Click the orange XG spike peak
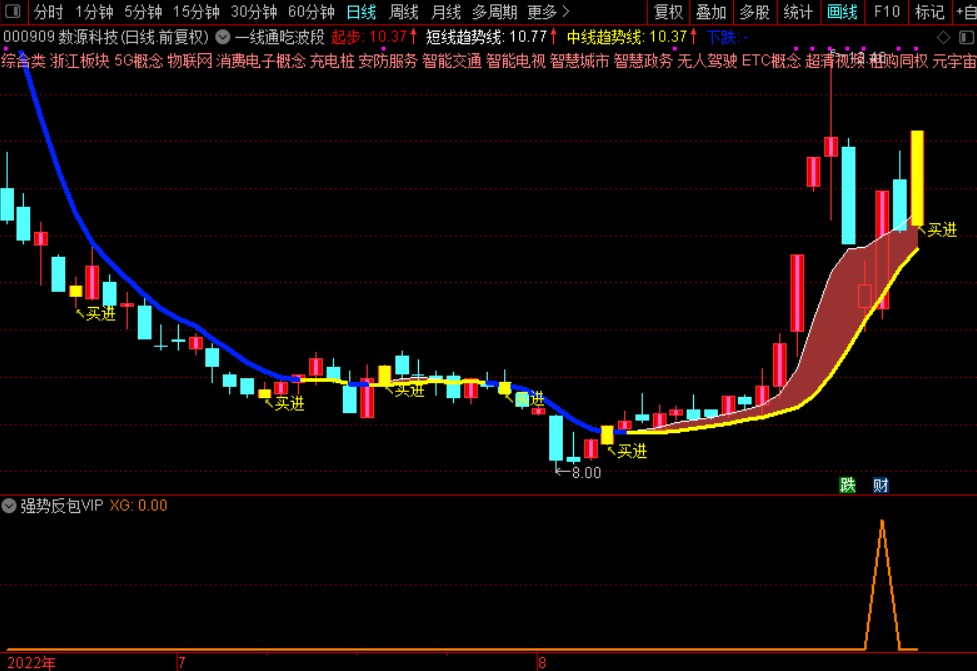The height and width of the screenshot is (671, 977). (882, 523)
